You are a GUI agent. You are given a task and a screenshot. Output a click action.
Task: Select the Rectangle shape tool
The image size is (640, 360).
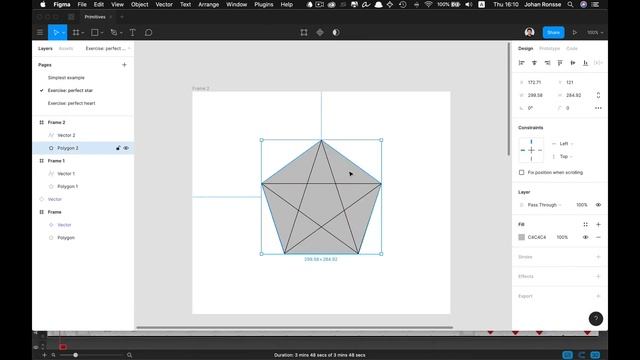pyautogui.click(x=95, y=32)
